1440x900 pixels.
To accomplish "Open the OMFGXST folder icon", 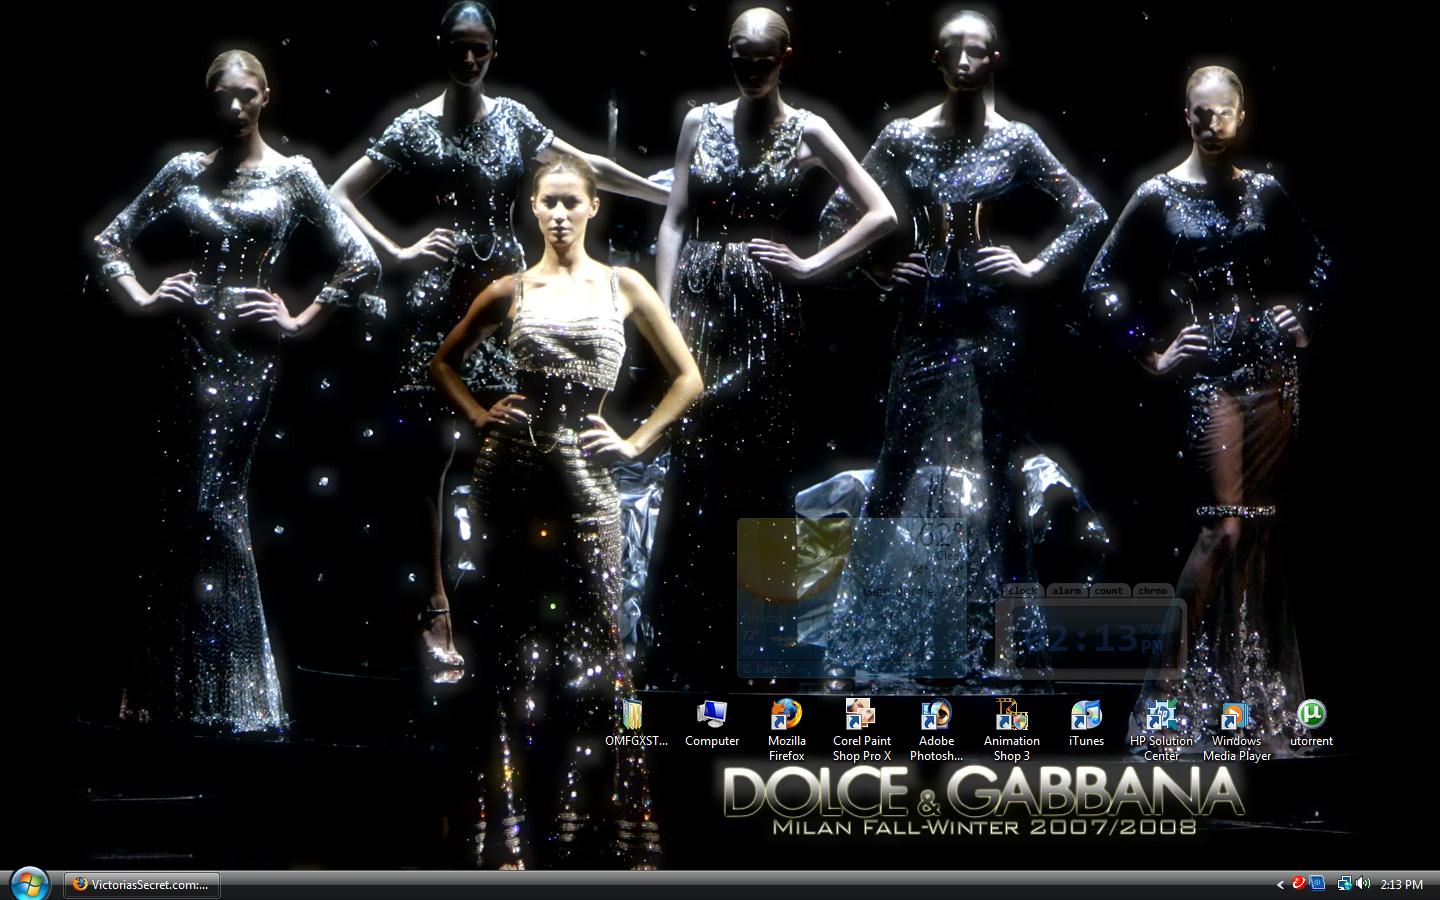I will click(634, 716).
